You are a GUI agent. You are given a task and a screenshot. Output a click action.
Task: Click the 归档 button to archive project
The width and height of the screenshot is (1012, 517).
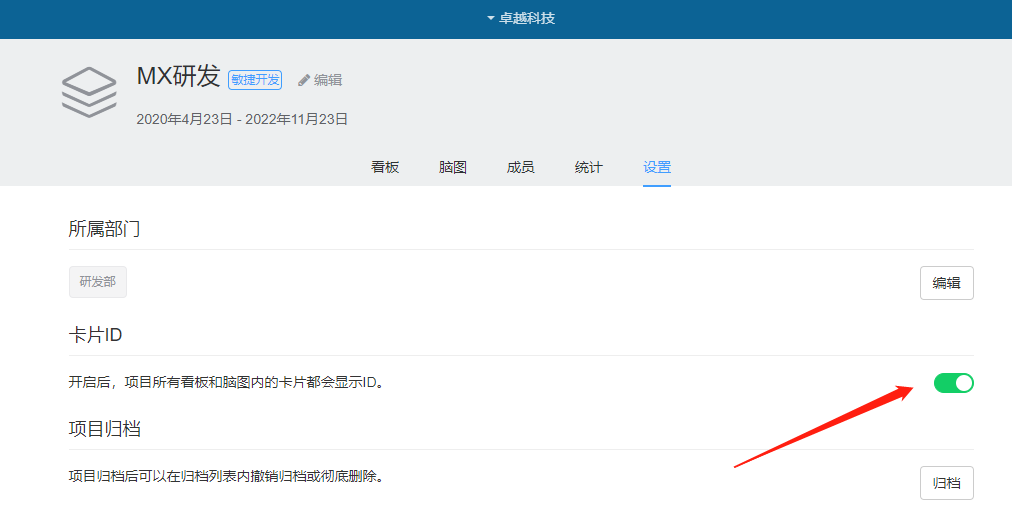[x=946, y=483]
